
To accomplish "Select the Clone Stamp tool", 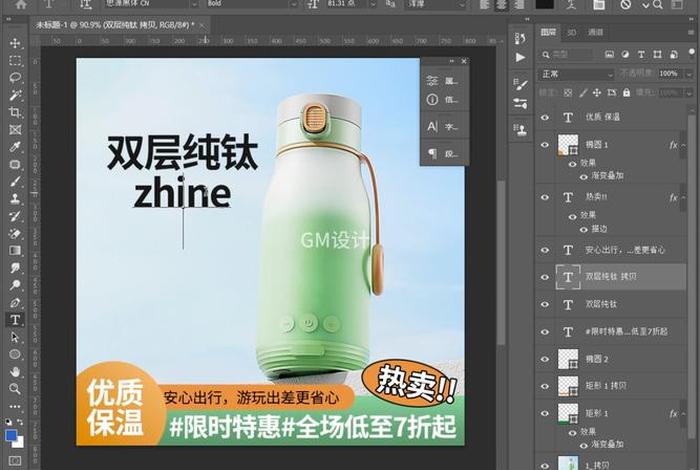I will (x=15, y=199).
